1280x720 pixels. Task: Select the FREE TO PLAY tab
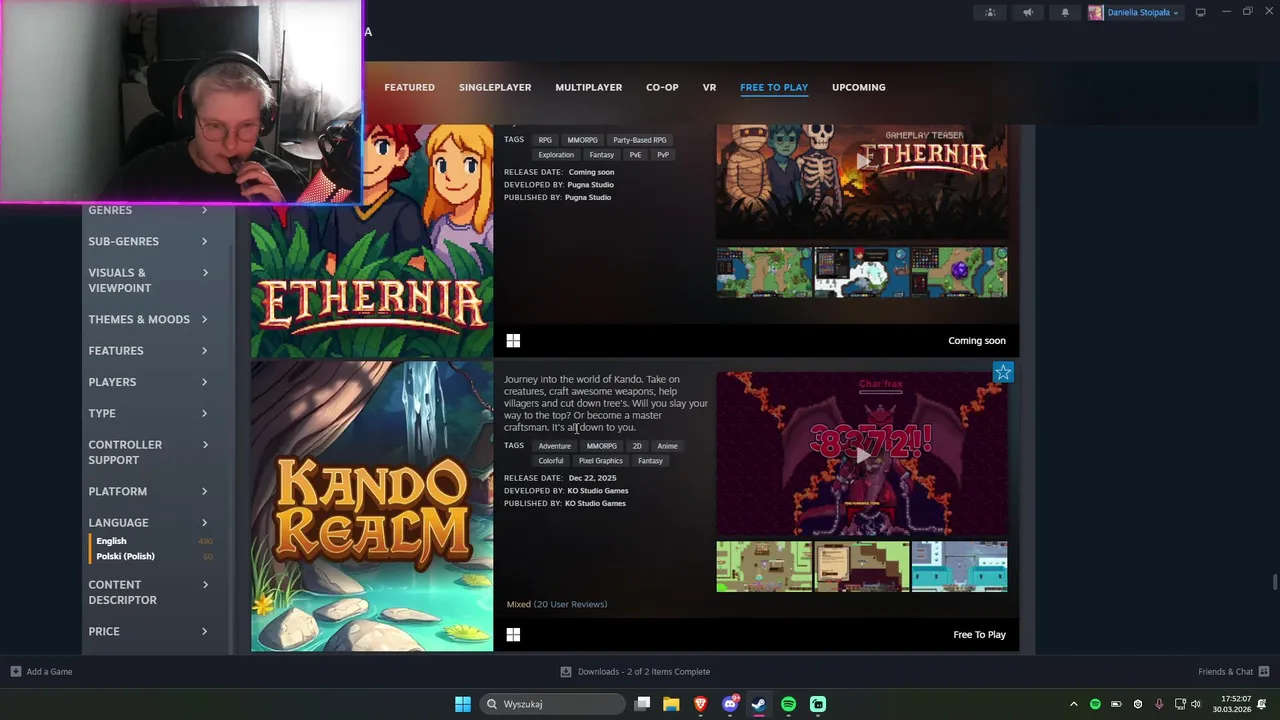coord(774,87)
